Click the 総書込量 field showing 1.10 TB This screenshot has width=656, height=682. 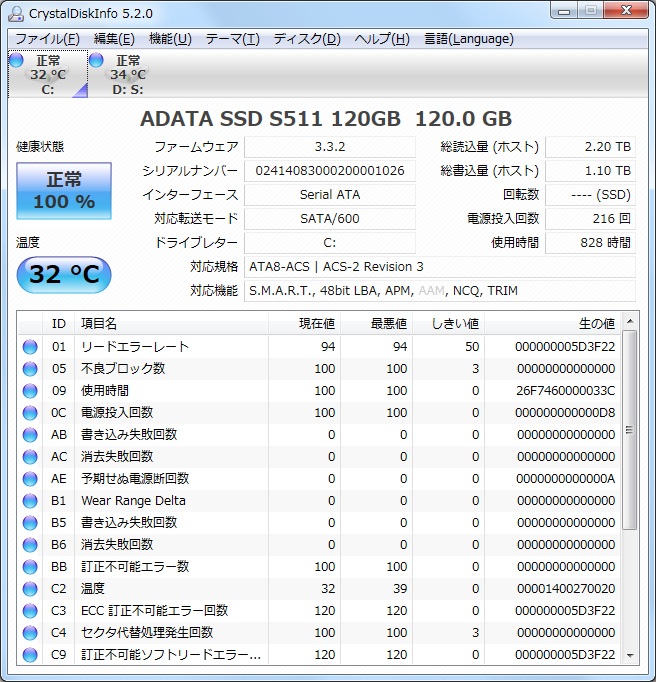(590, 171)
